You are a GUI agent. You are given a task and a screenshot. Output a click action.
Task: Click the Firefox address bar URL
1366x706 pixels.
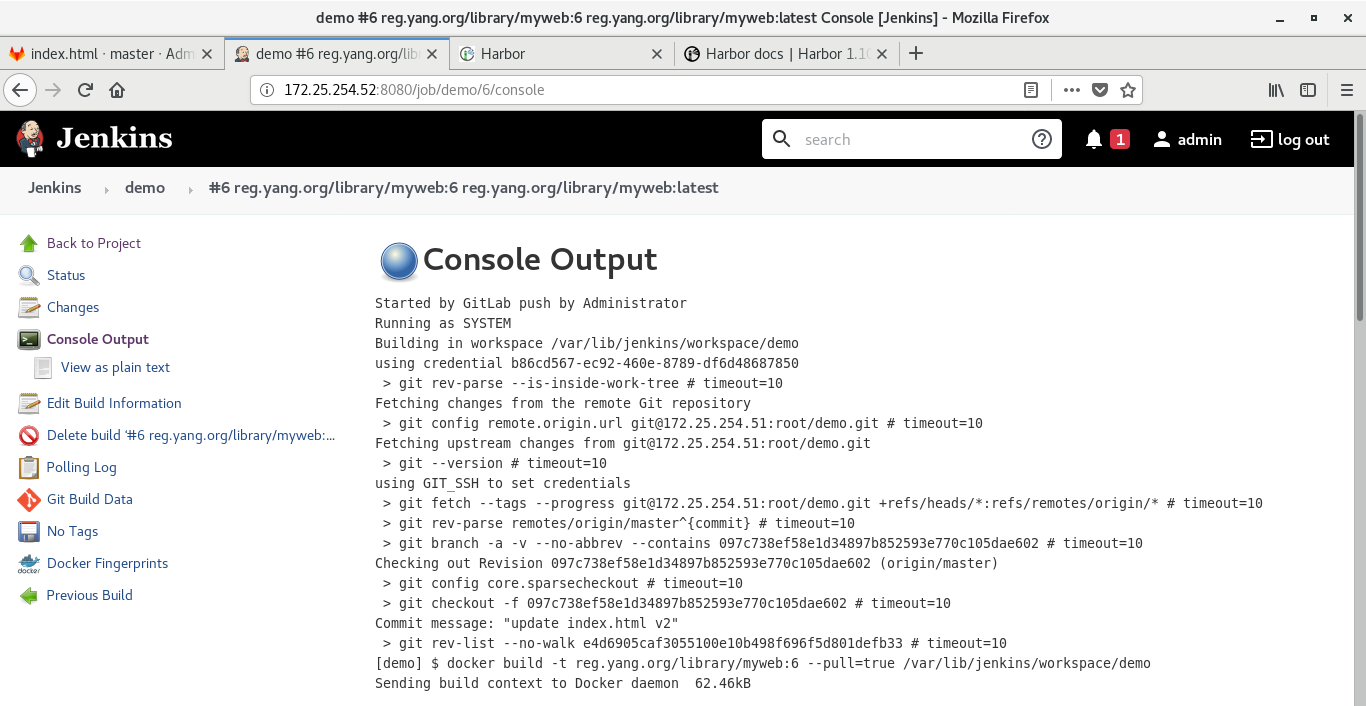(414, 90)
